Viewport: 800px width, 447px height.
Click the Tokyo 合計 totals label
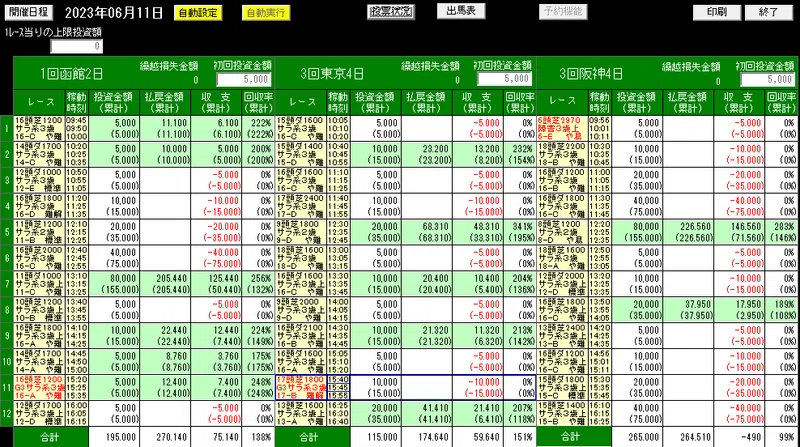(312, 437)
